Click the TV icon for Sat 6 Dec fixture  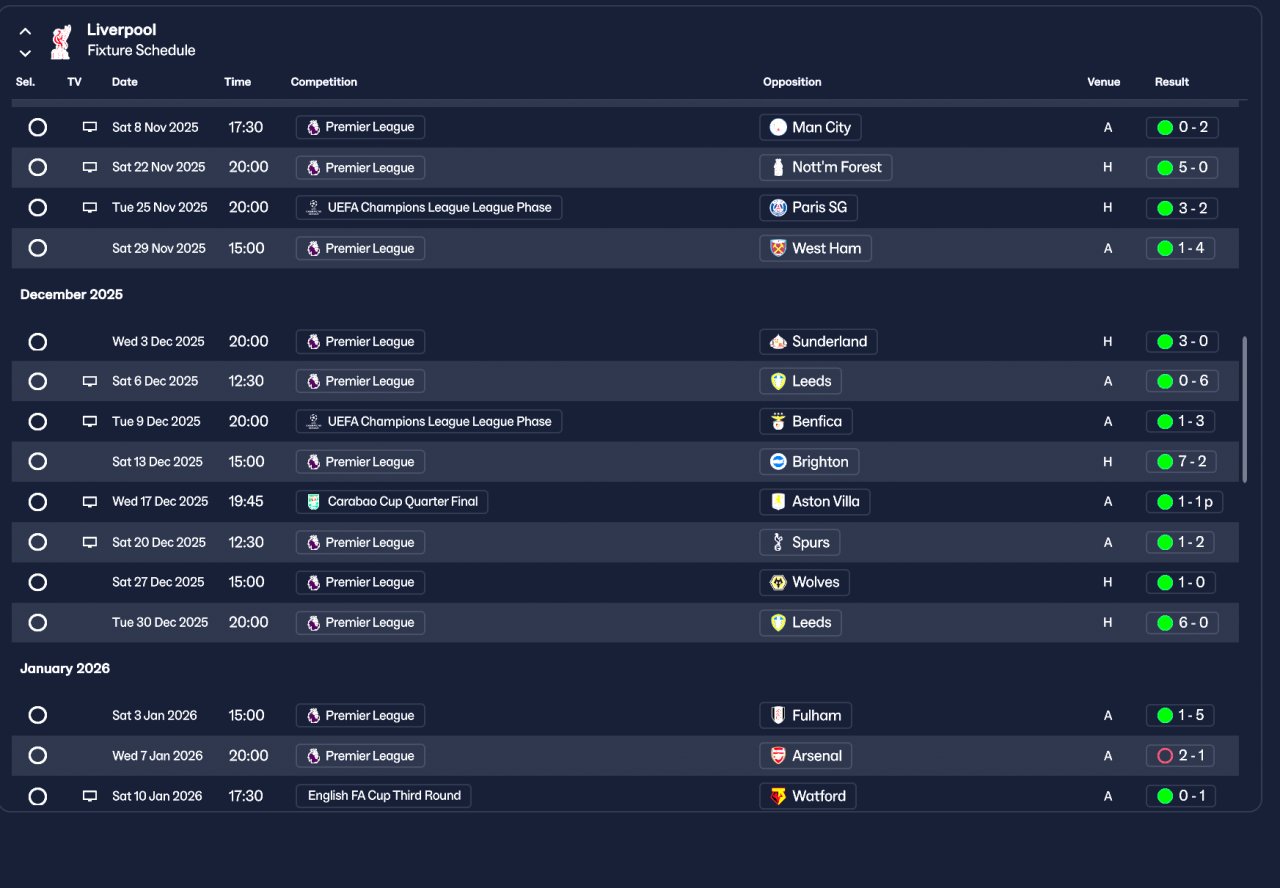[90, 381]
